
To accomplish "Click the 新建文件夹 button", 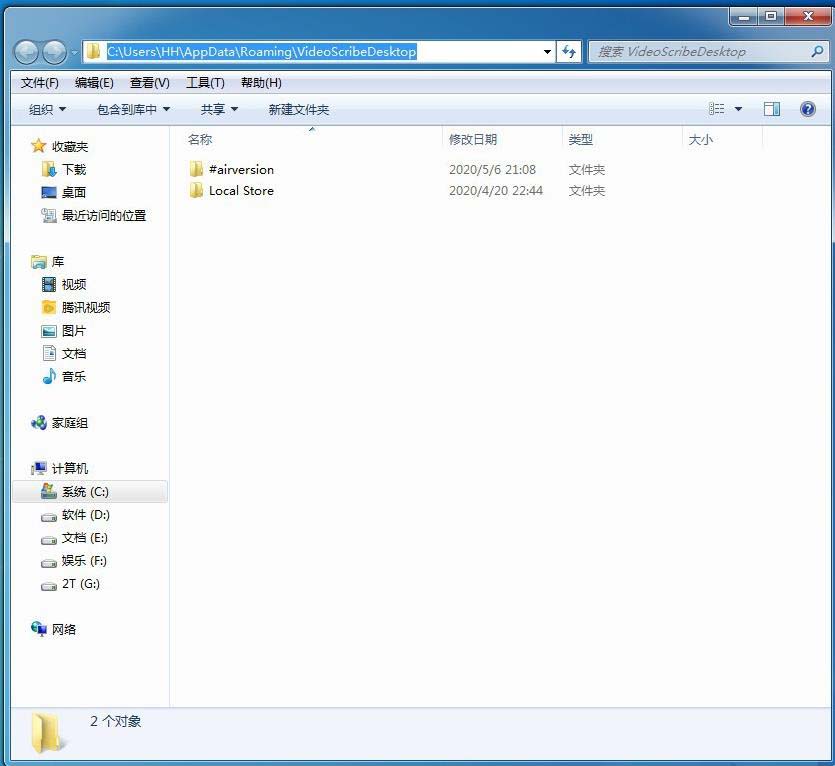I will (x=299, y=110).
